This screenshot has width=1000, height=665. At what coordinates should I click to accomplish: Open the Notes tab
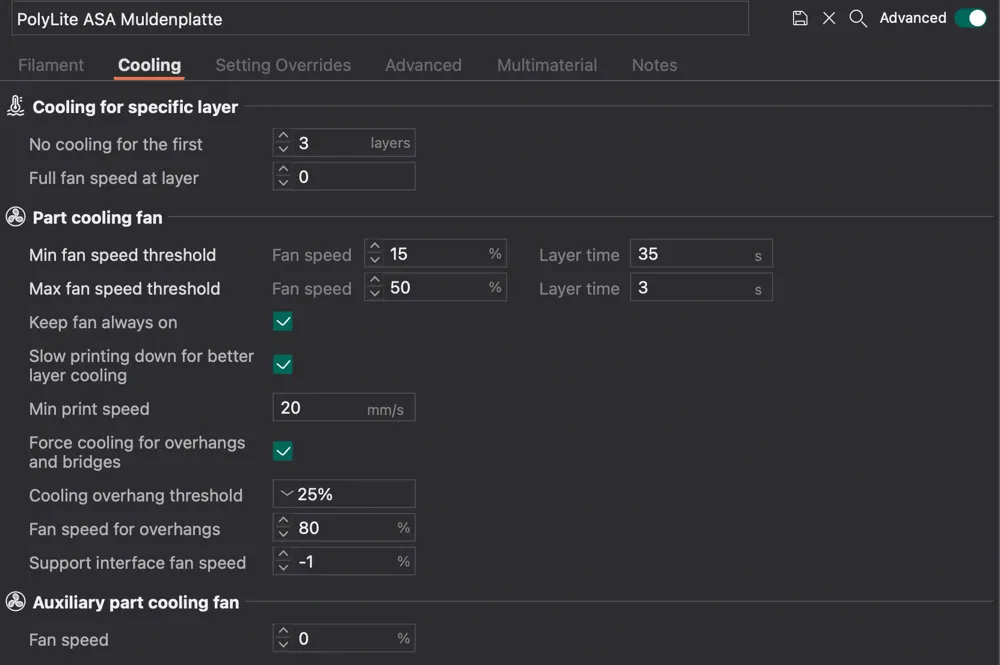point(654,65)
